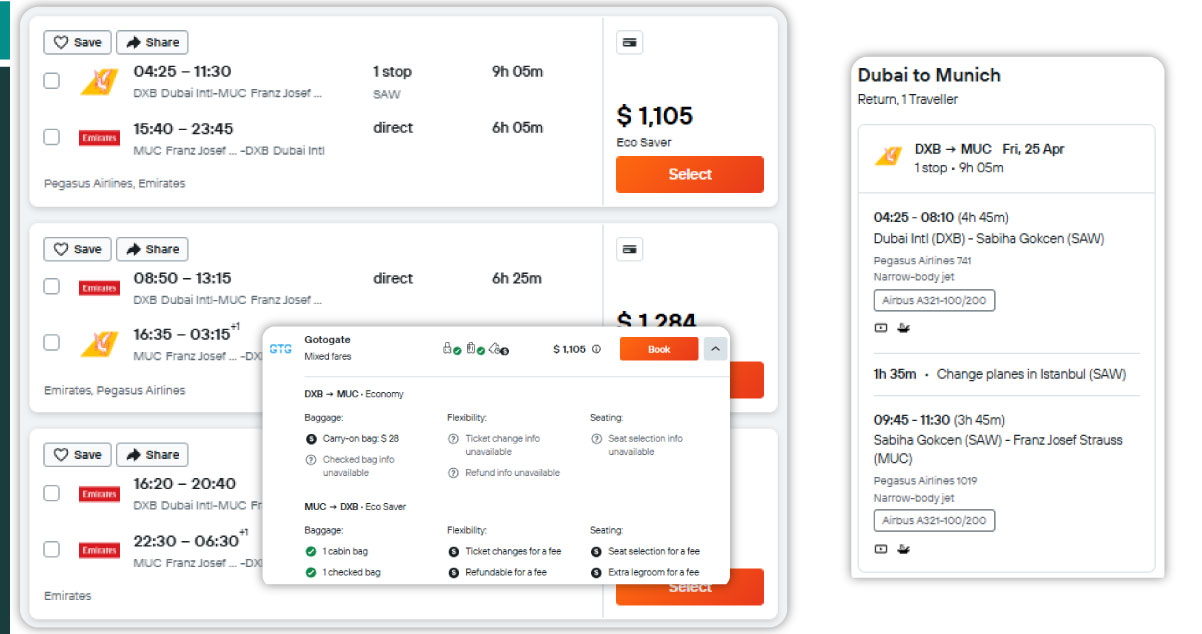Click the payment card icon on second result
The height and width of the screenshot is (634, 1202).
click(x=629, y=249)
